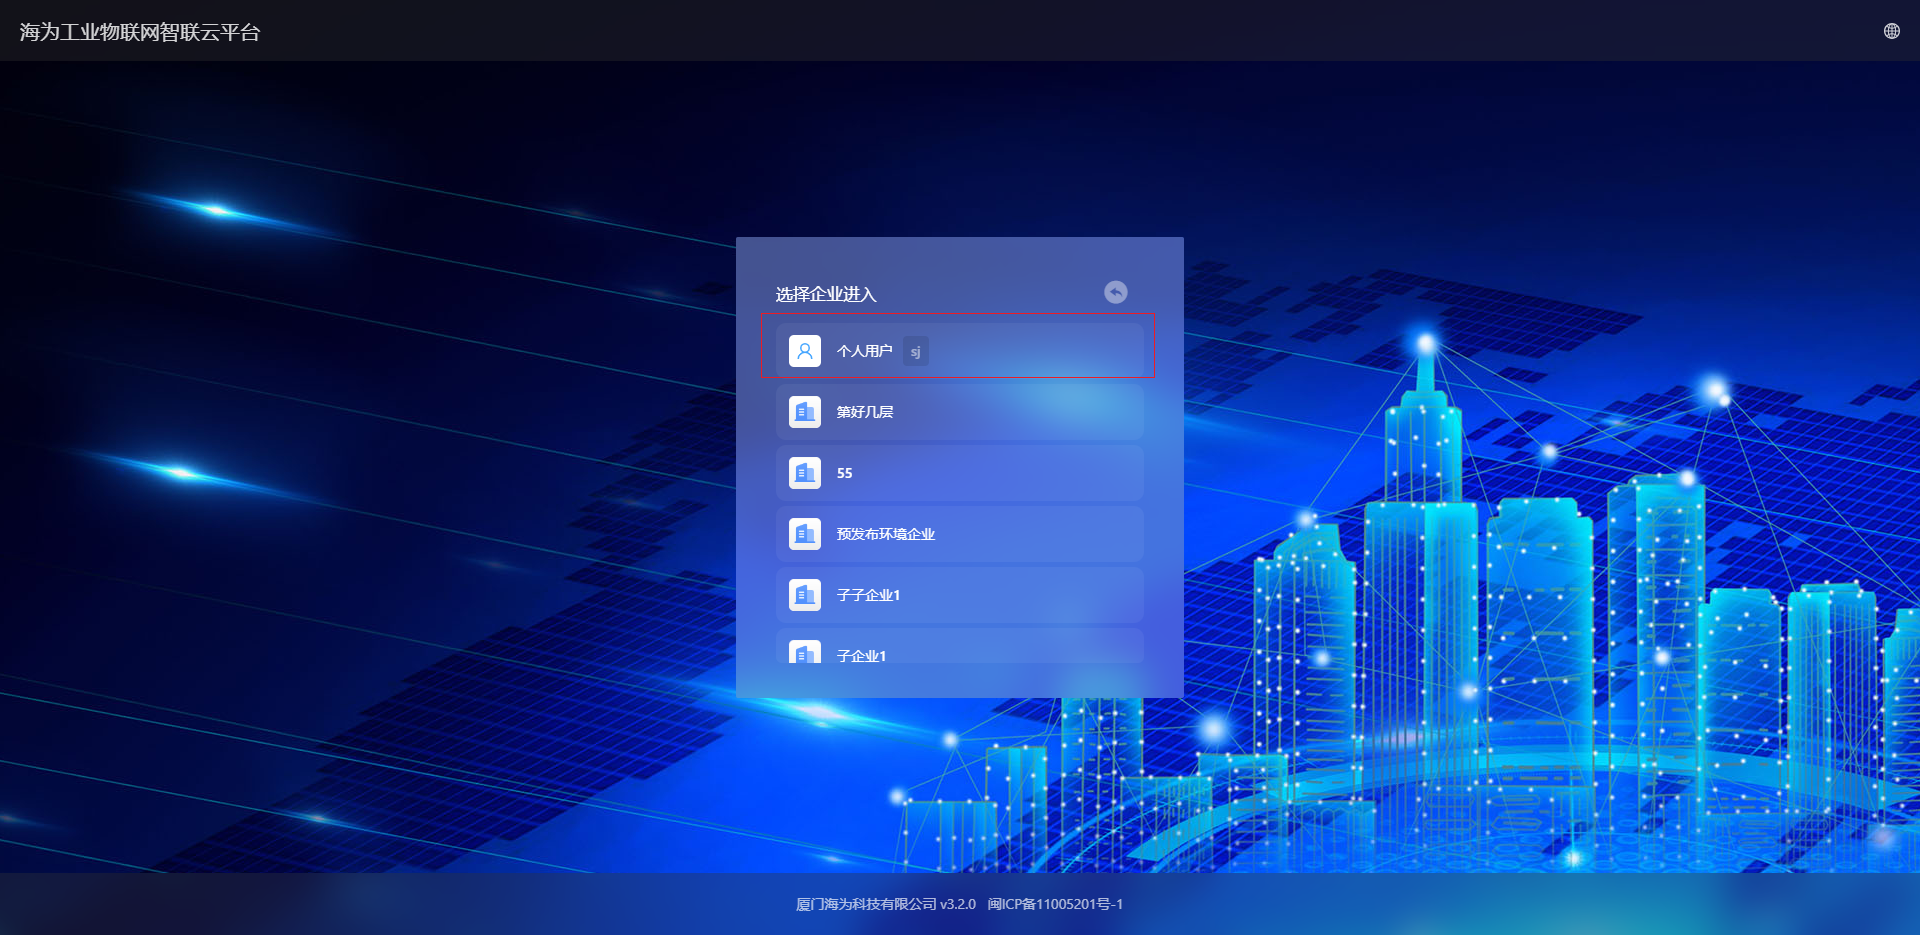Click the back arrow in enterprise panel
The image size is (1920, 935).
pos(1115,292)
